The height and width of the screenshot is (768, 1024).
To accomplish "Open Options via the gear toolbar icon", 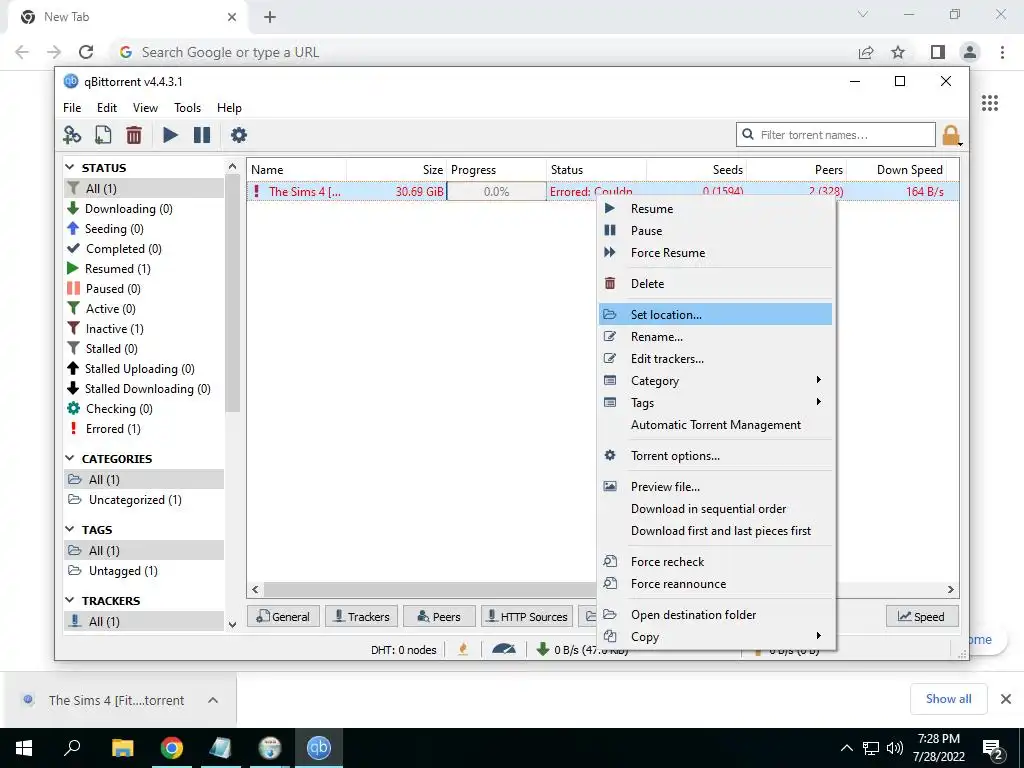I will point(239,135).
